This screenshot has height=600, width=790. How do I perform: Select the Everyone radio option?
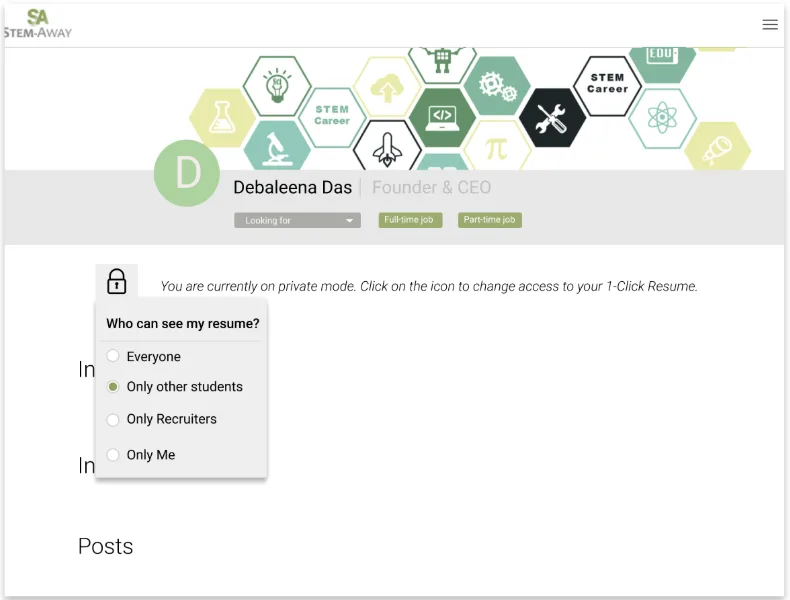[113, 356]
